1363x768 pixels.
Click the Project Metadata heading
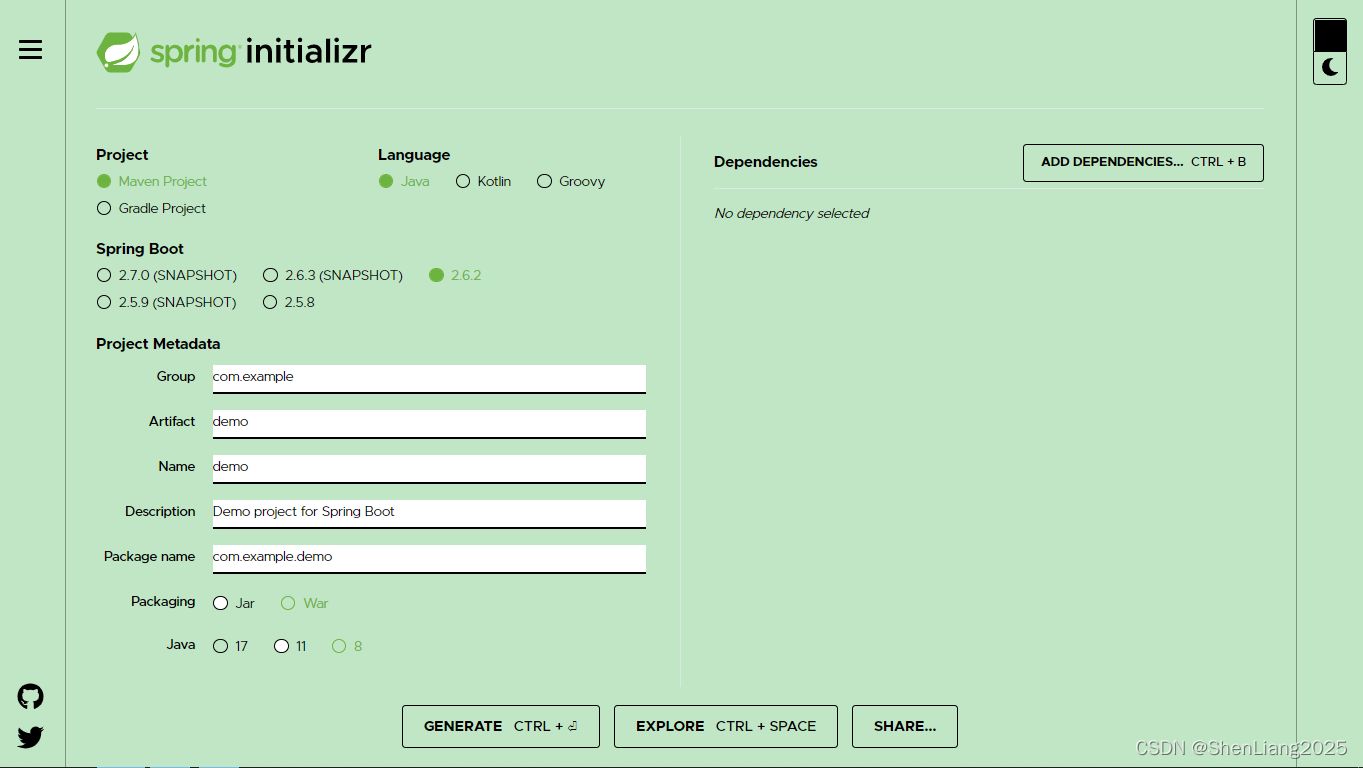click(158, 343)
